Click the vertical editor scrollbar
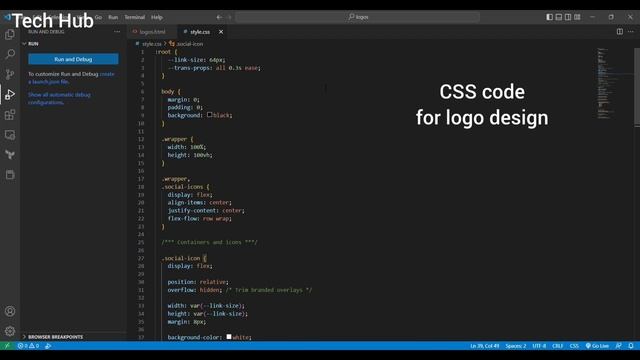 637,88
